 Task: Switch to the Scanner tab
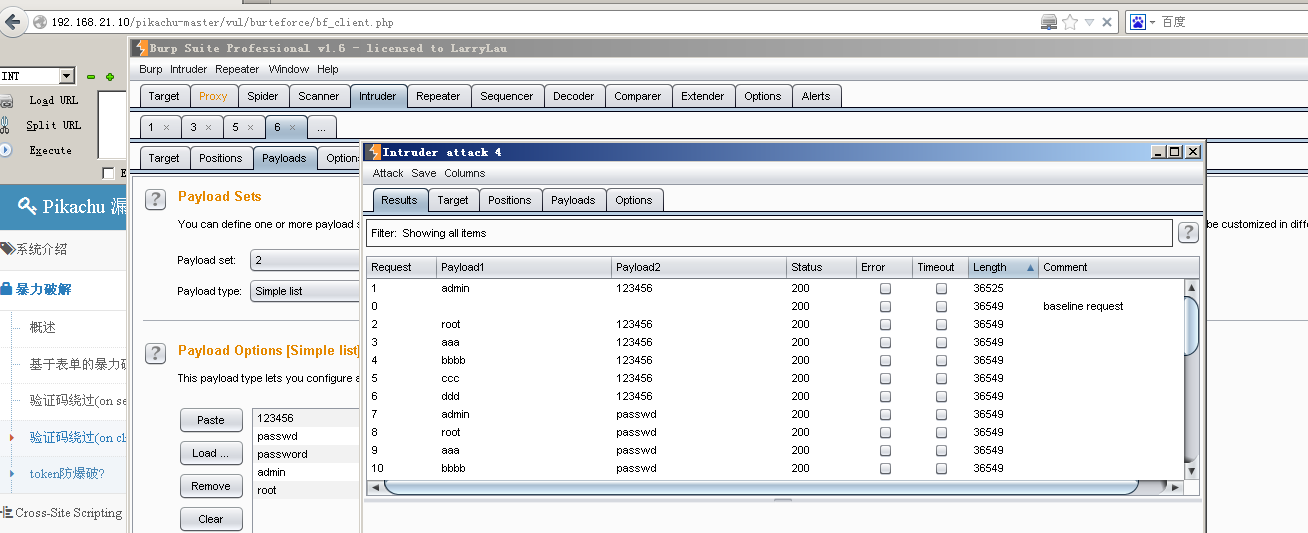click(319, 96)
